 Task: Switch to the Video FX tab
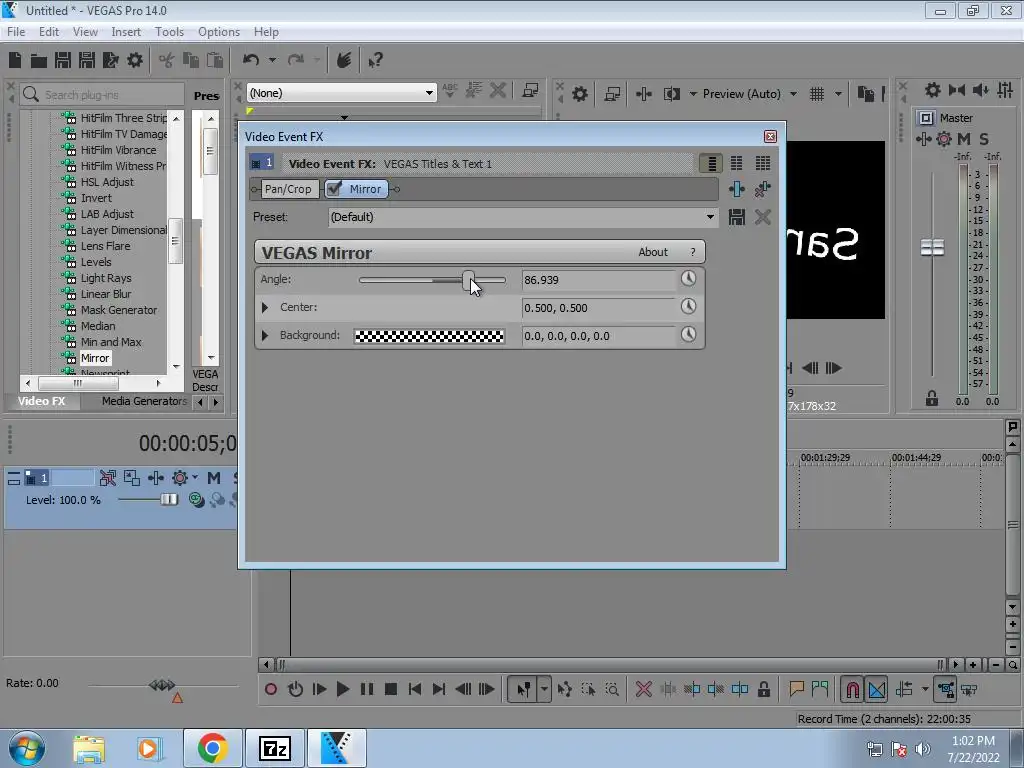pyautogui.click(x=42, y=401)
